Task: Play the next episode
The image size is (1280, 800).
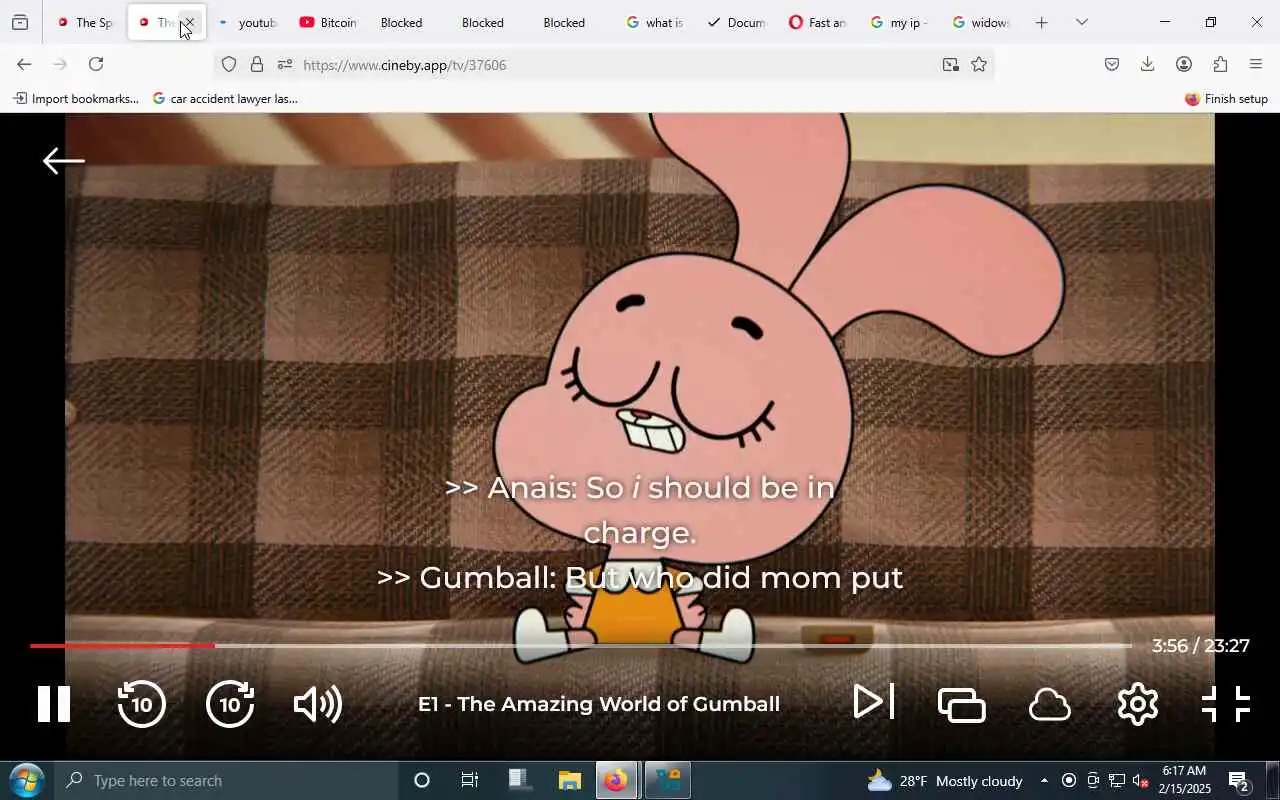Action: 873,702
